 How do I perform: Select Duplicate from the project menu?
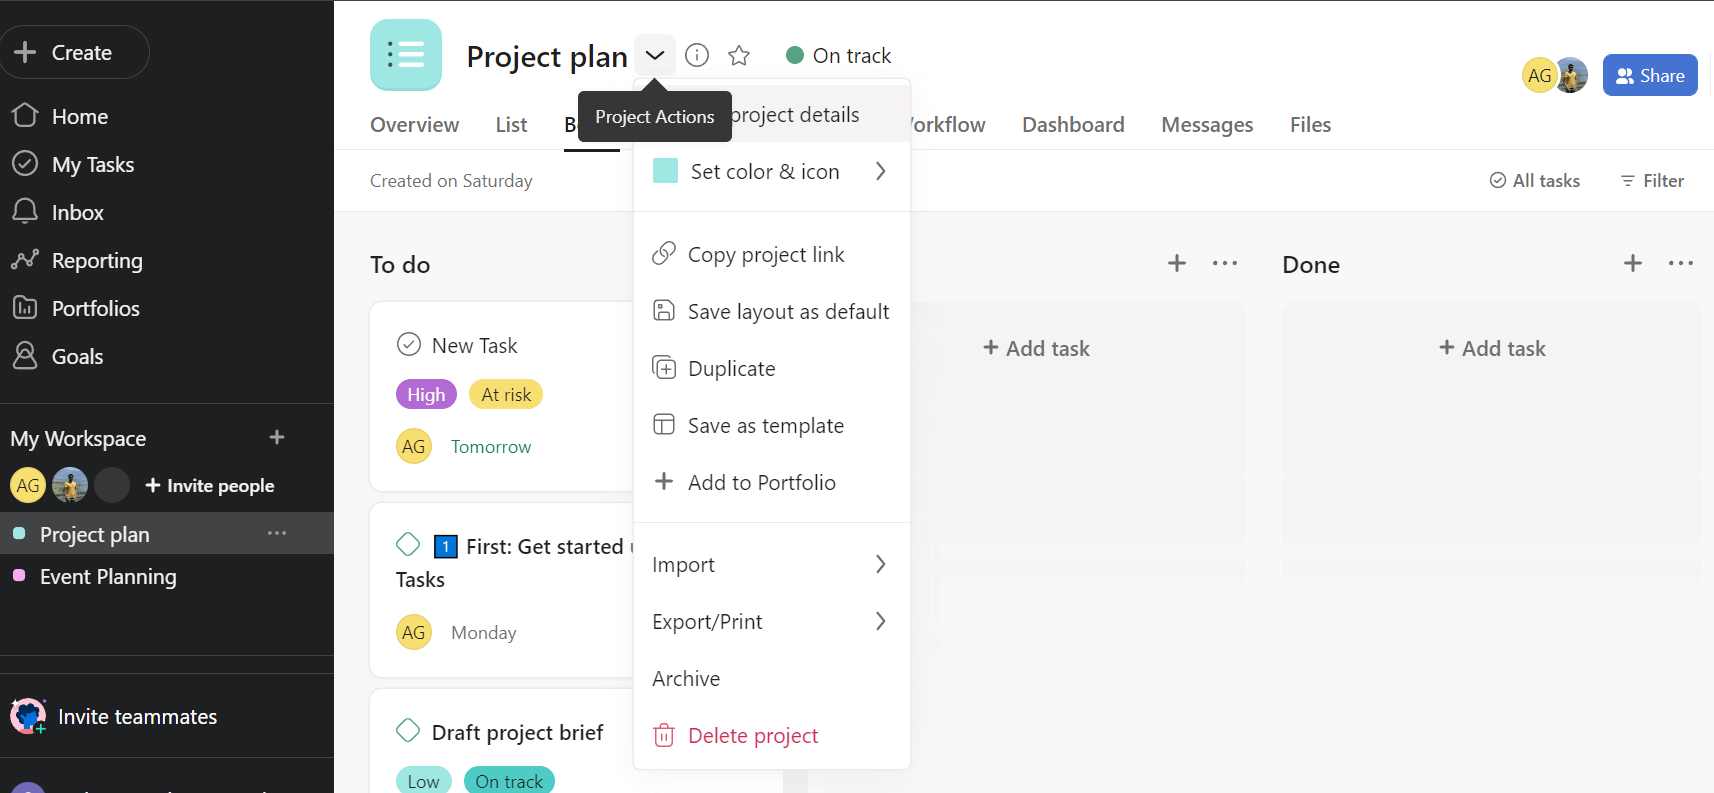(x=731, y=369)
